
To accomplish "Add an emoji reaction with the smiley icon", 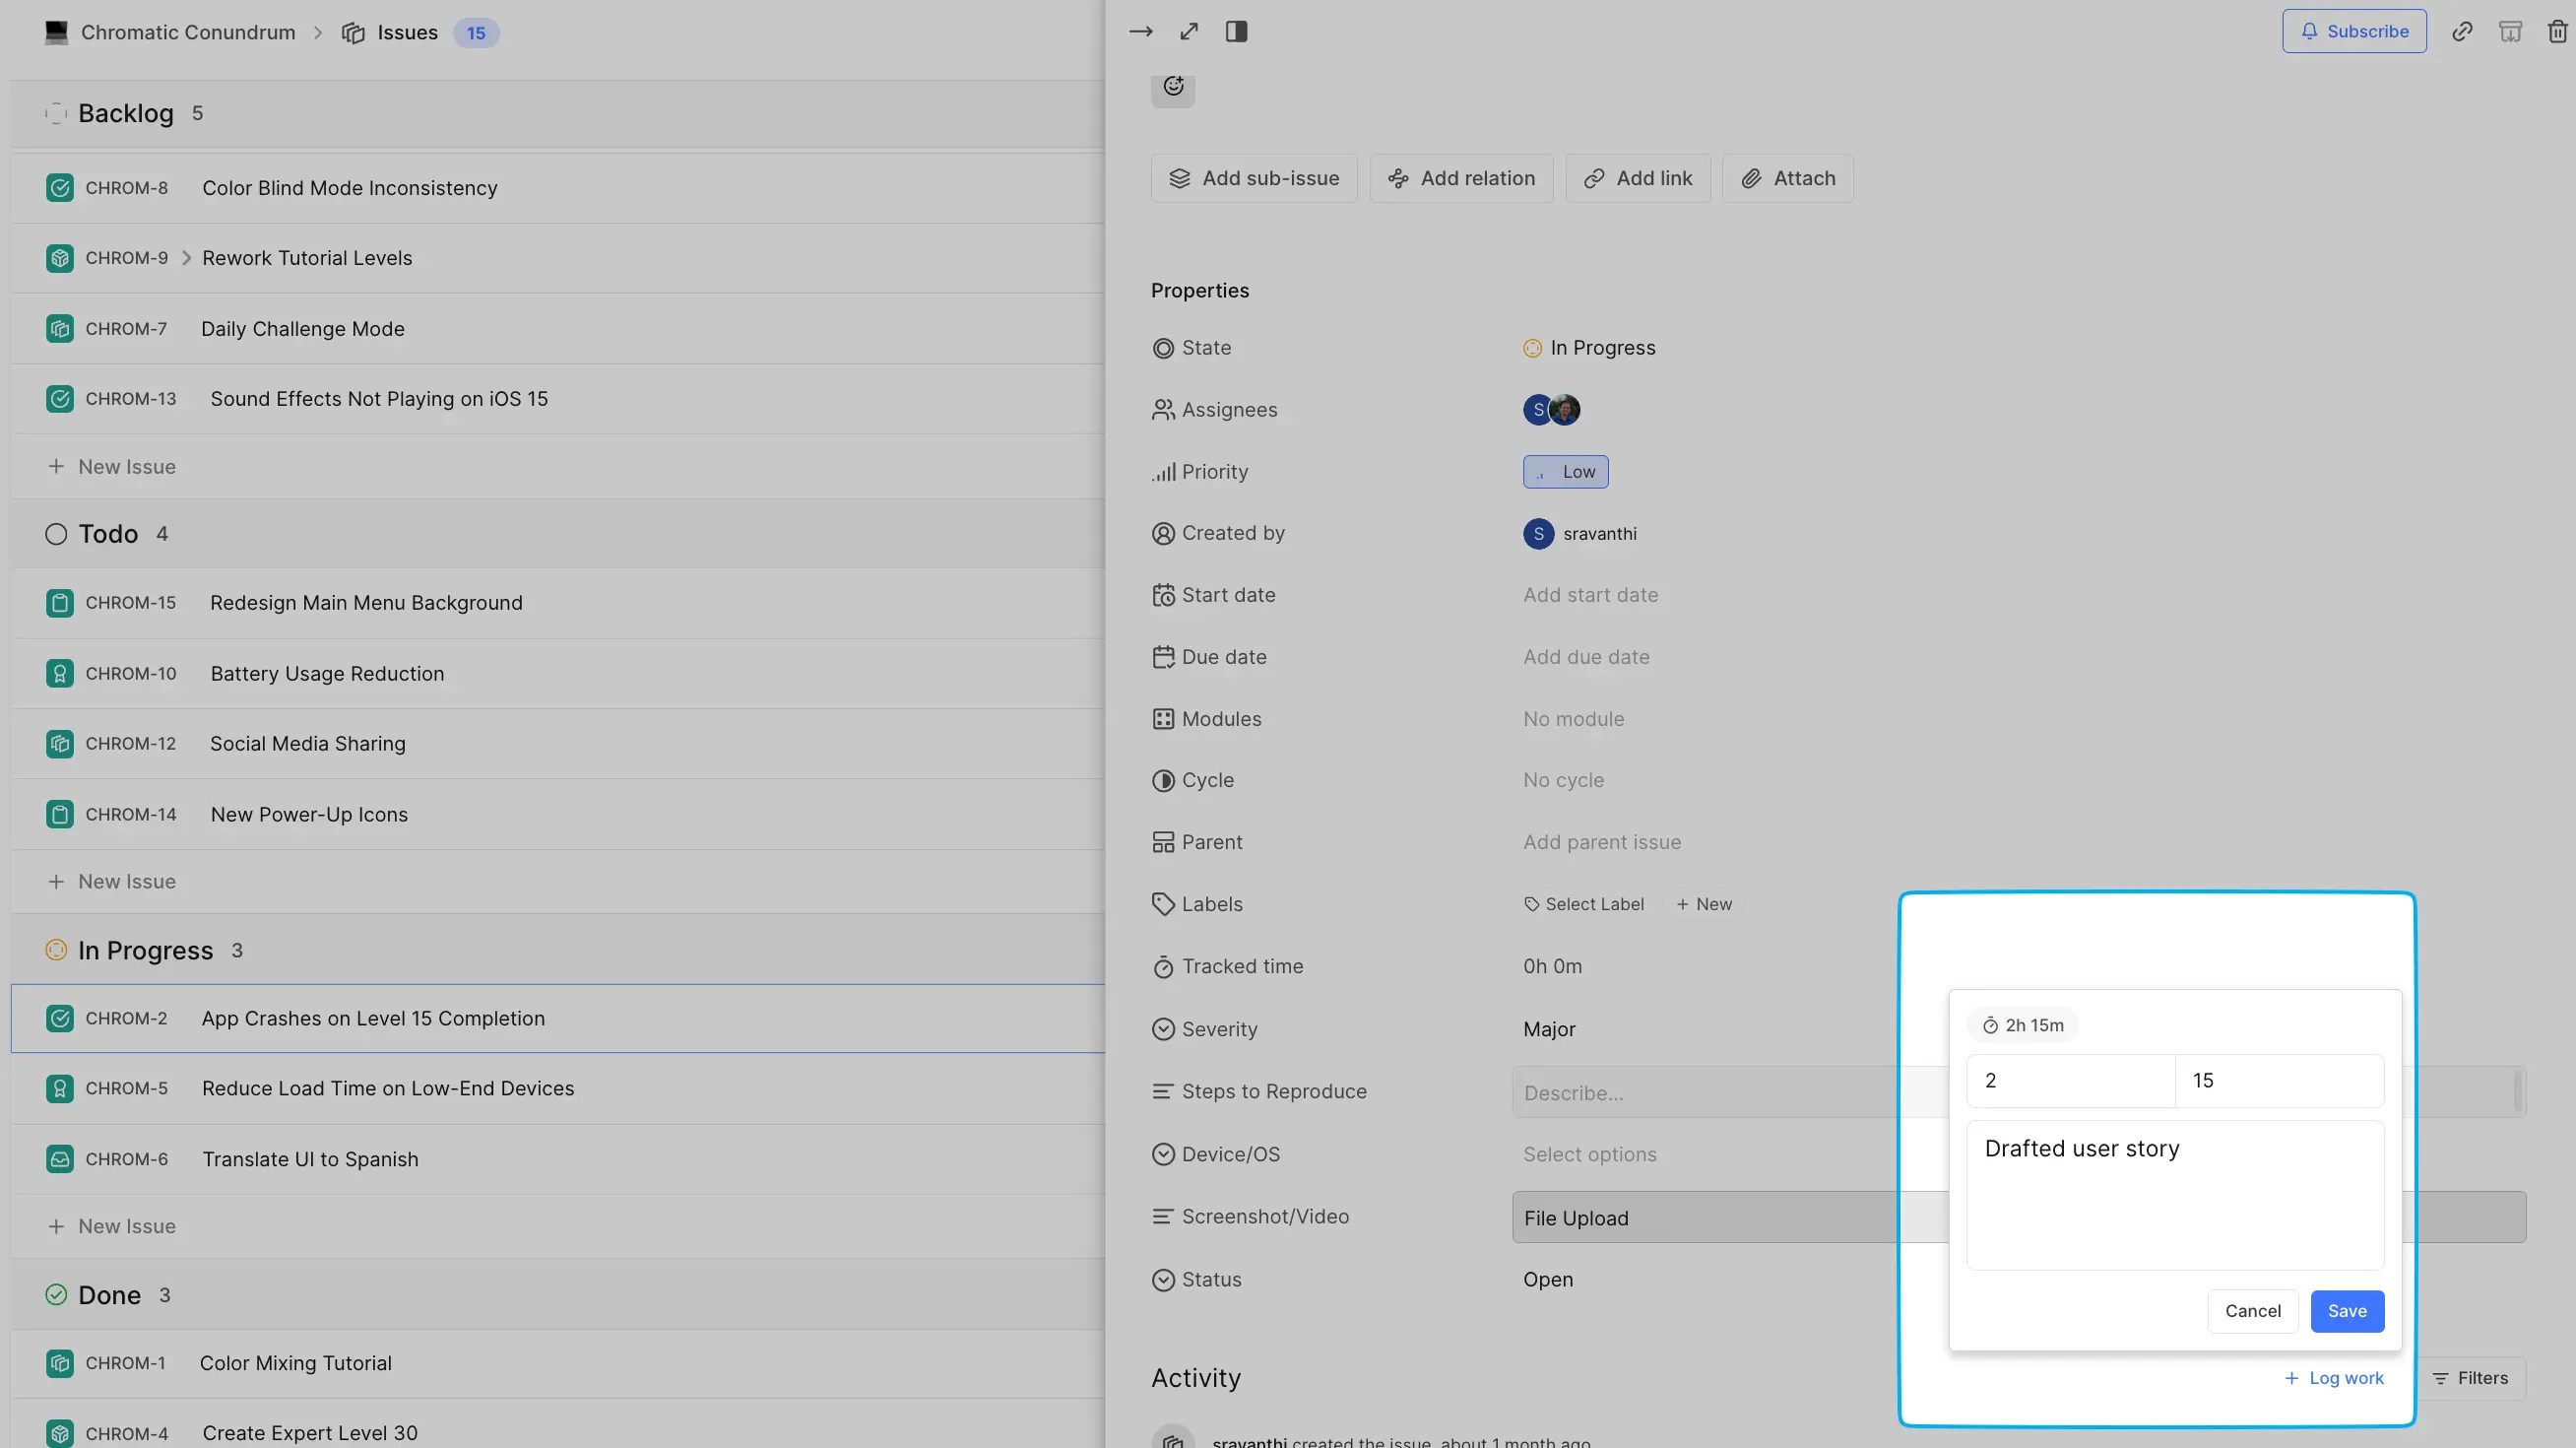I will click(x=1172, y=88).
